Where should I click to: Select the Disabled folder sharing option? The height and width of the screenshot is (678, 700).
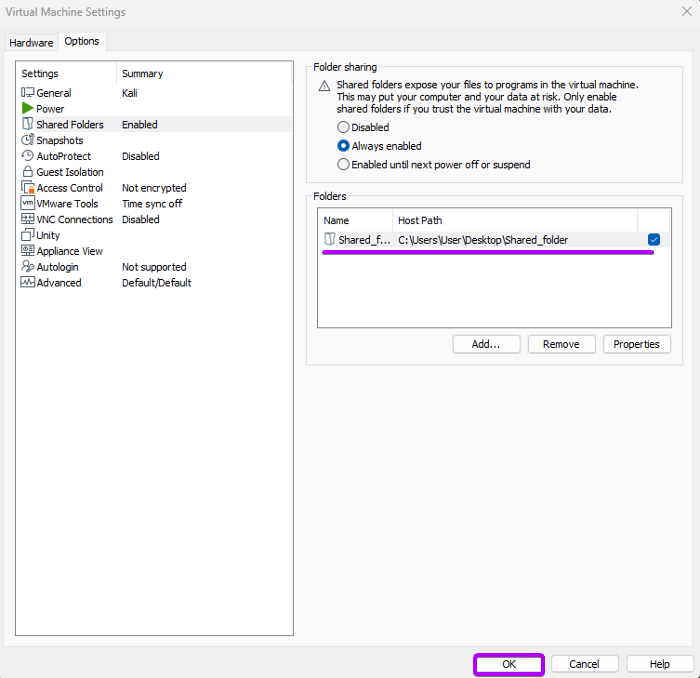(x=343, y=127)
